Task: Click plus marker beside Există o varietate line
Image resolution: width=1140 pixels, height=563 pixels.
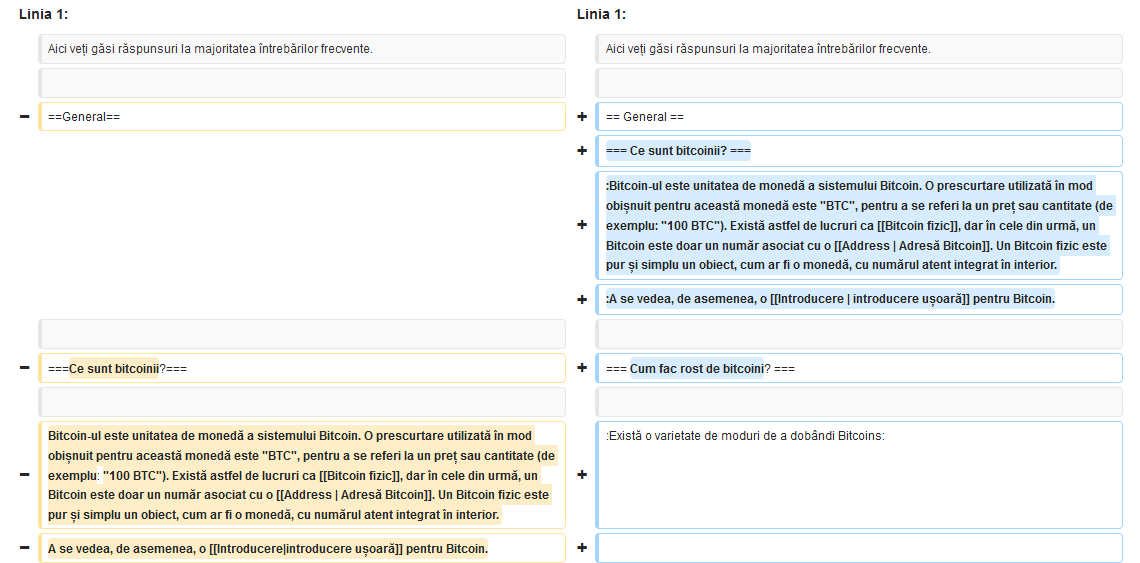Action: coord(582,475)
